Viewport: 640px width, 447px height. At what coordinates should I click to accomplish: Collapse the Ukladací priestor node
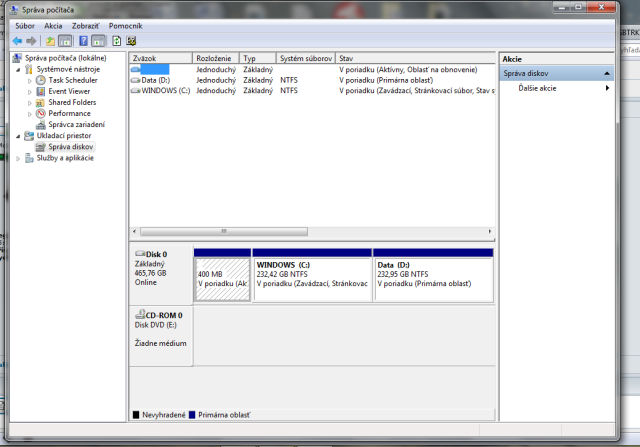(18, 136)
